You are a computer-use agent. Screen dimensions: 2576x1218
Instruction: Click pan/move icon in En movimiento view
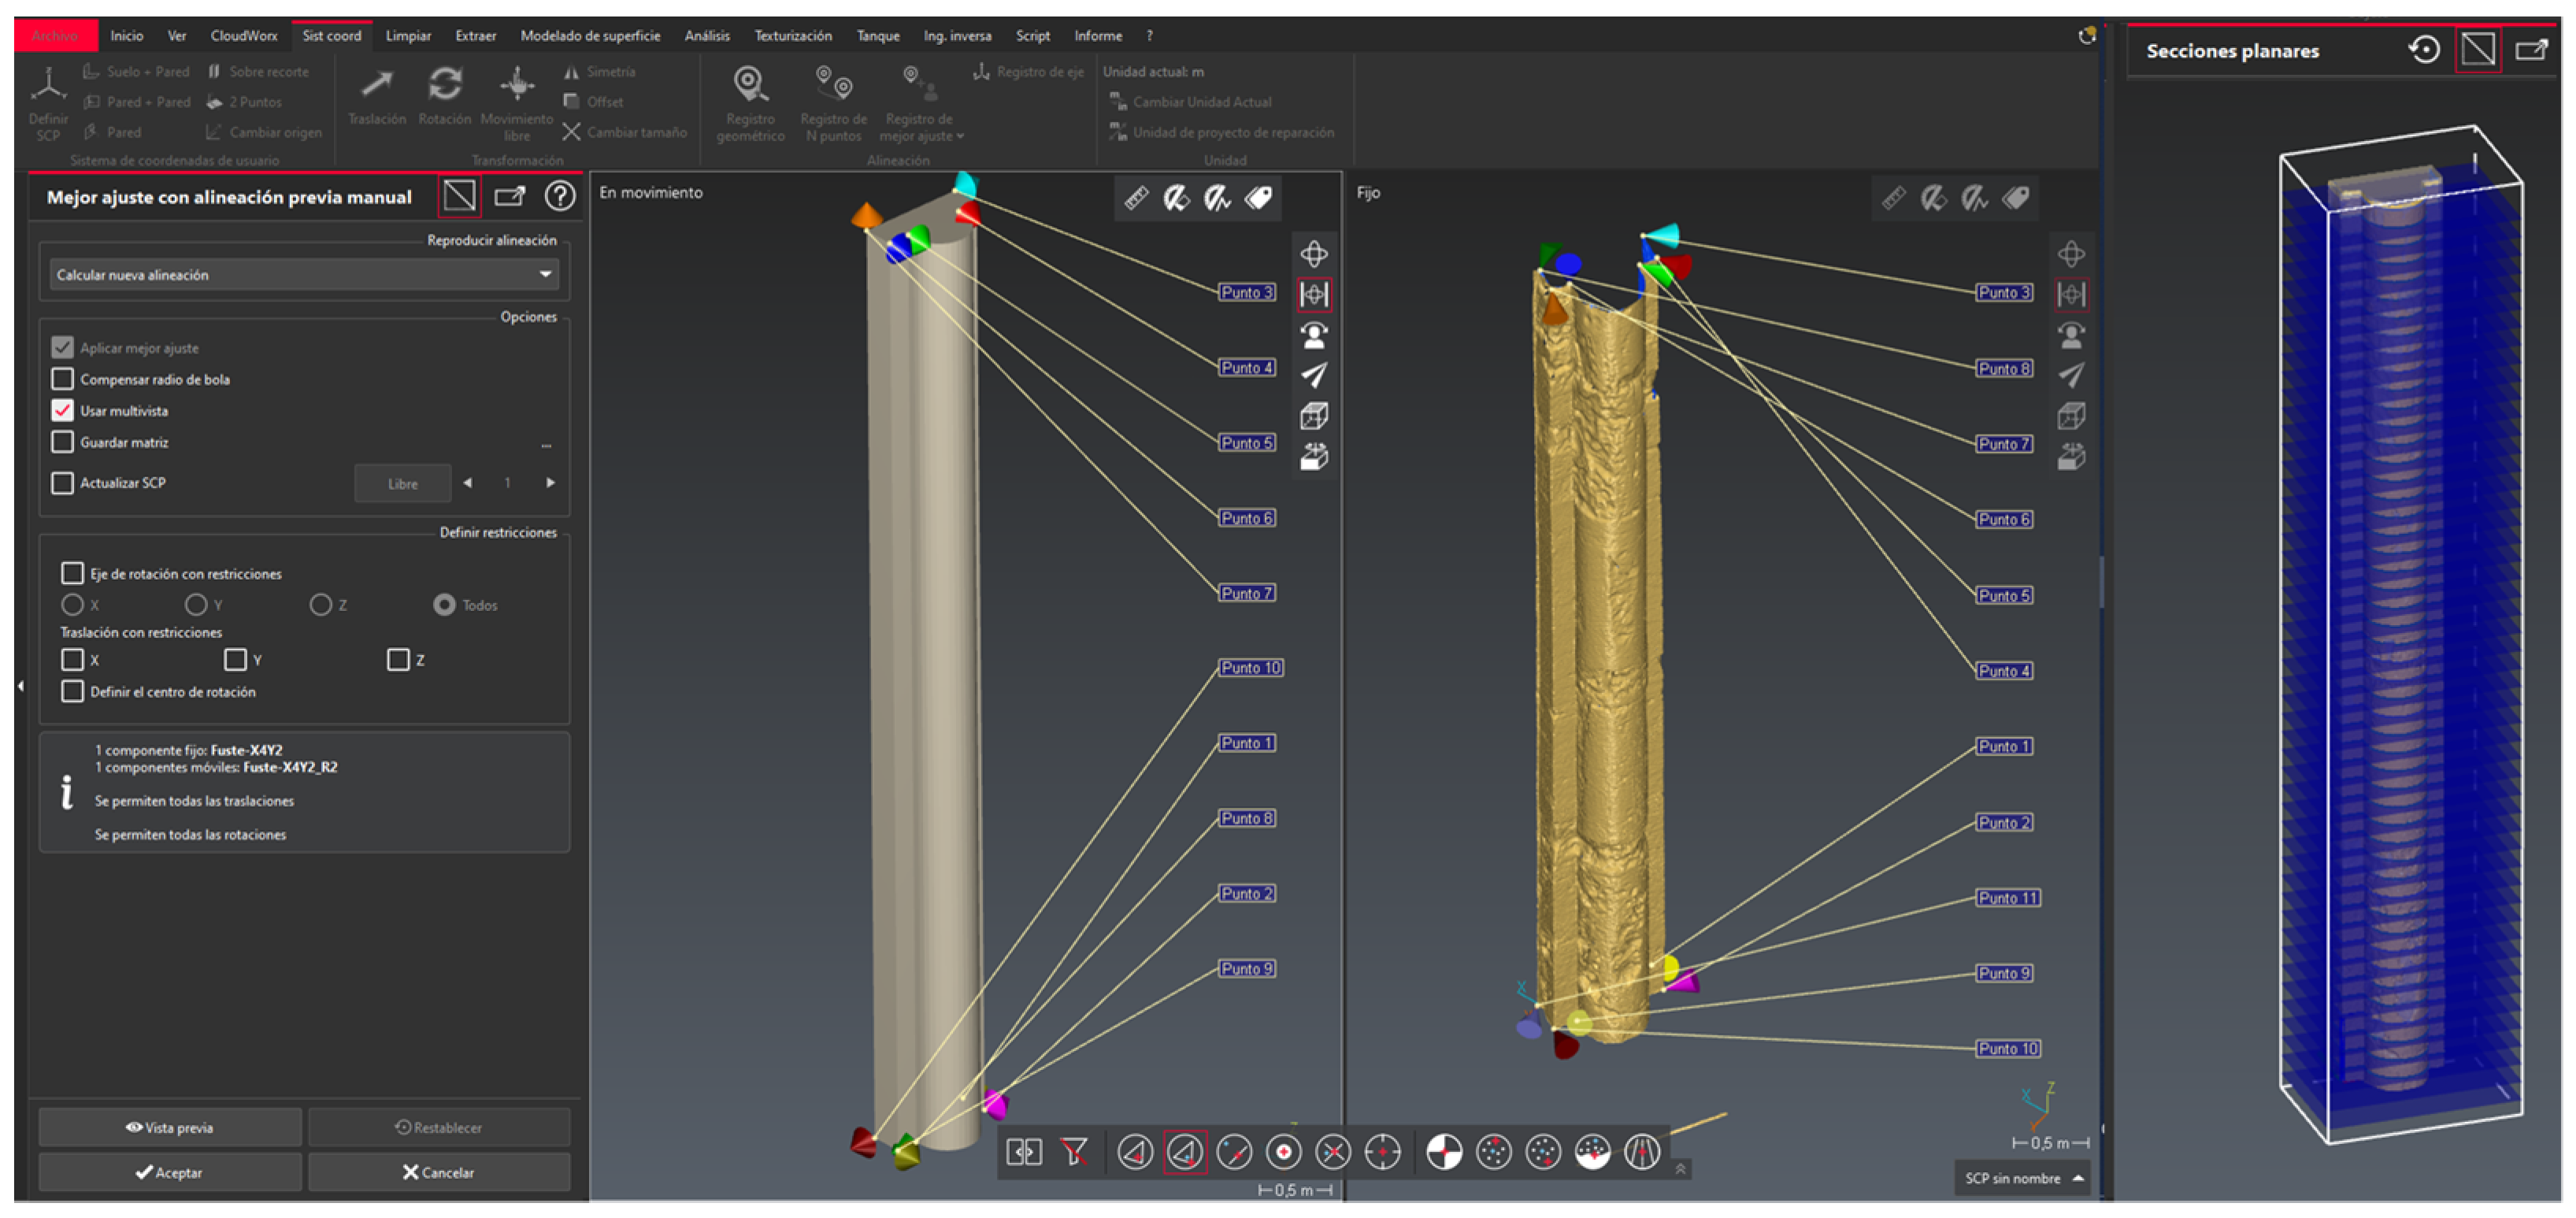click(x=1314, y=253)
